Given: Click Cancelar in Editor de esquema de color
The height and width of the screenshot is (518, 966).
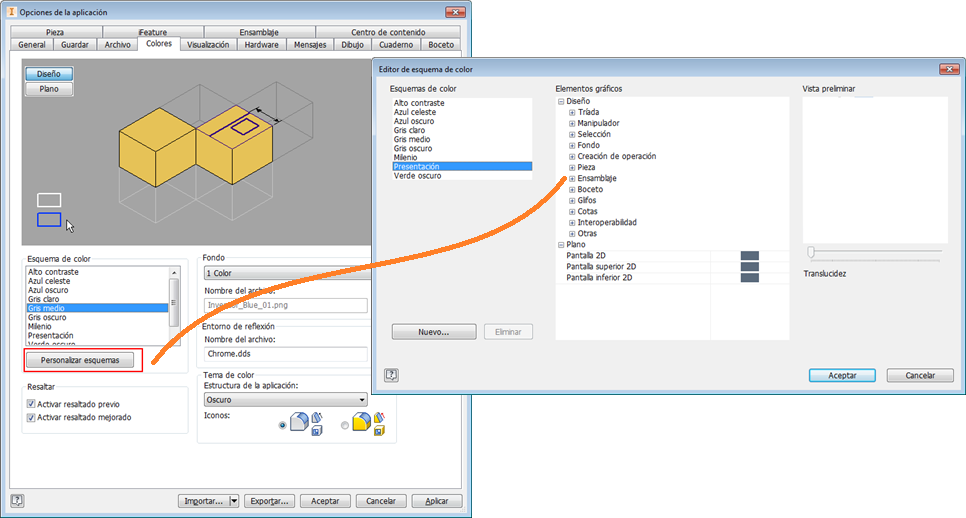Looking at the screenshot, I should pyautogui.click(x=920, y=375).
